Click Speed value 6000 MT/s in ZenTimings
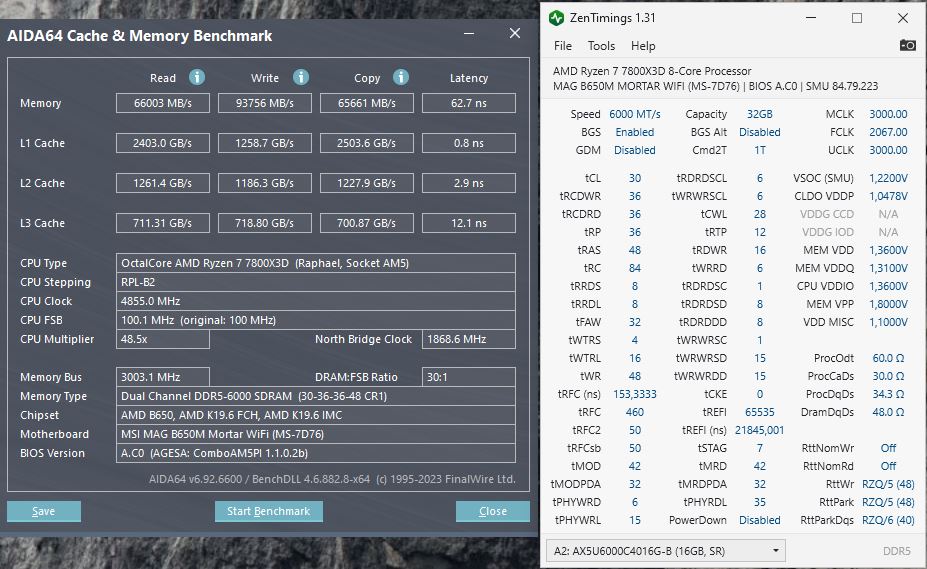This screenshot has height=569, width=927. point(634,114)
